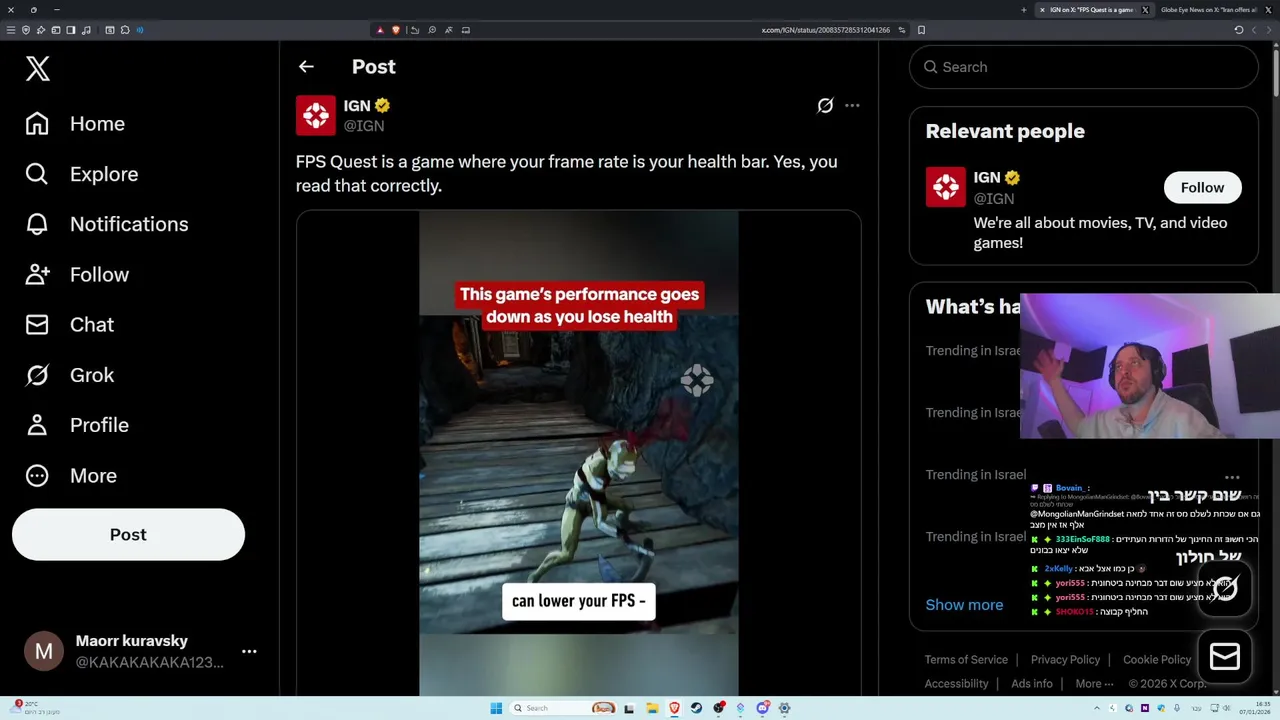Open Discord from the taskbar
1280x720 pixels.
point(763,708)
